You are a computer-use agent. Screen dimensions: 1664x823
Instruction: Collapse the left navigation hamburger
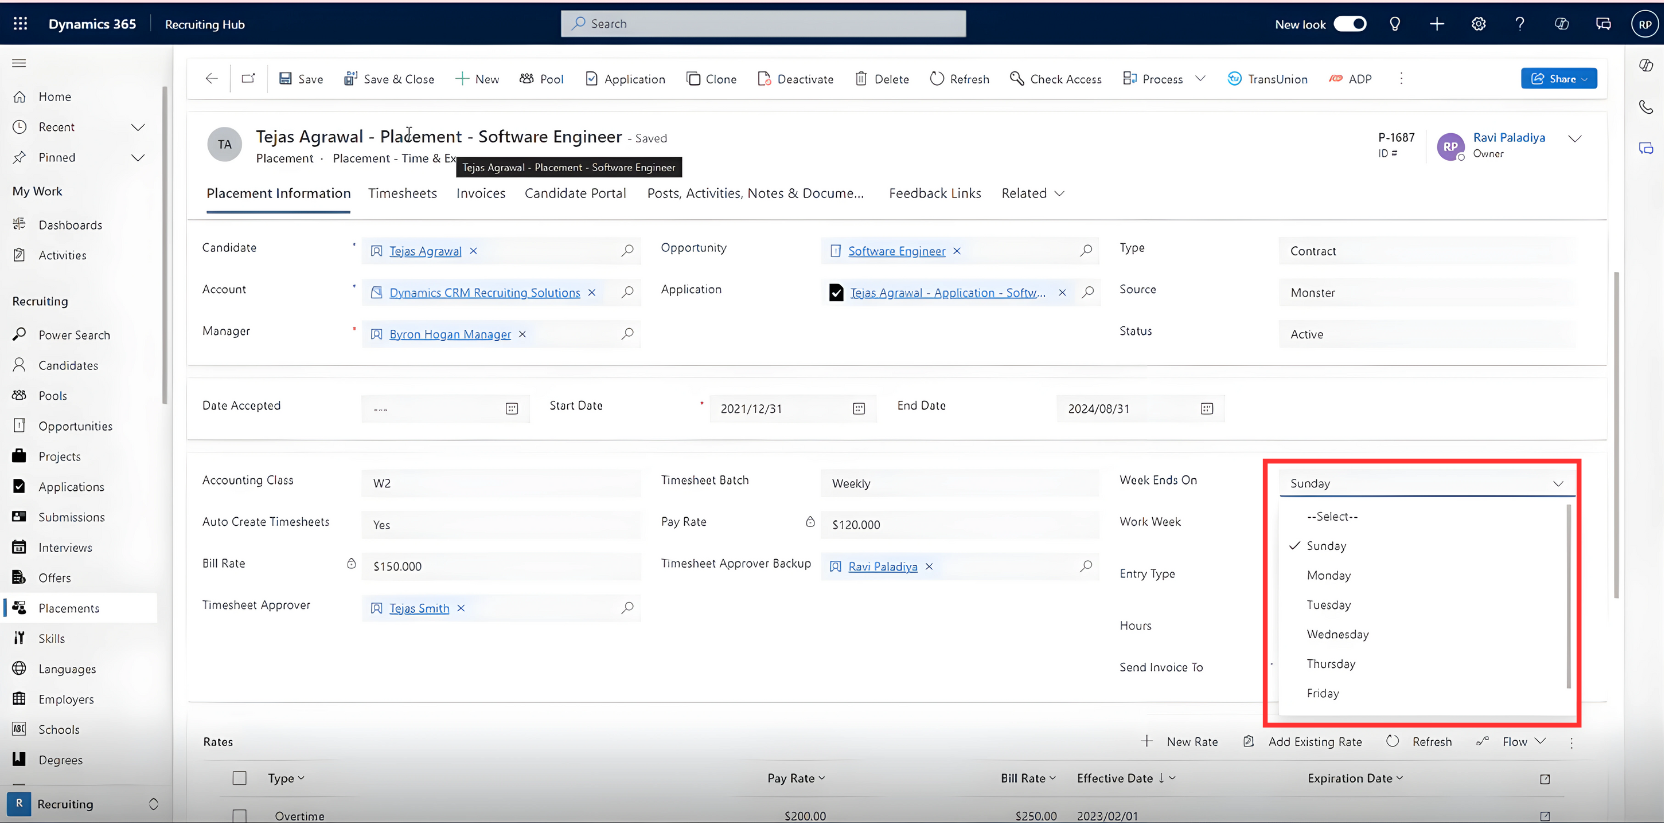(x=19, y=63)
